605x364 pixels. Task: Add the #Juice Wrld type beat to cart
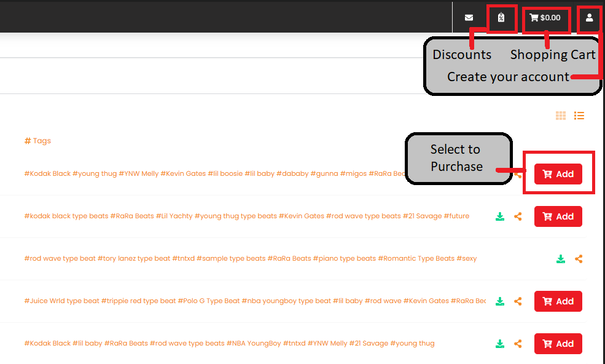[558, 301]
